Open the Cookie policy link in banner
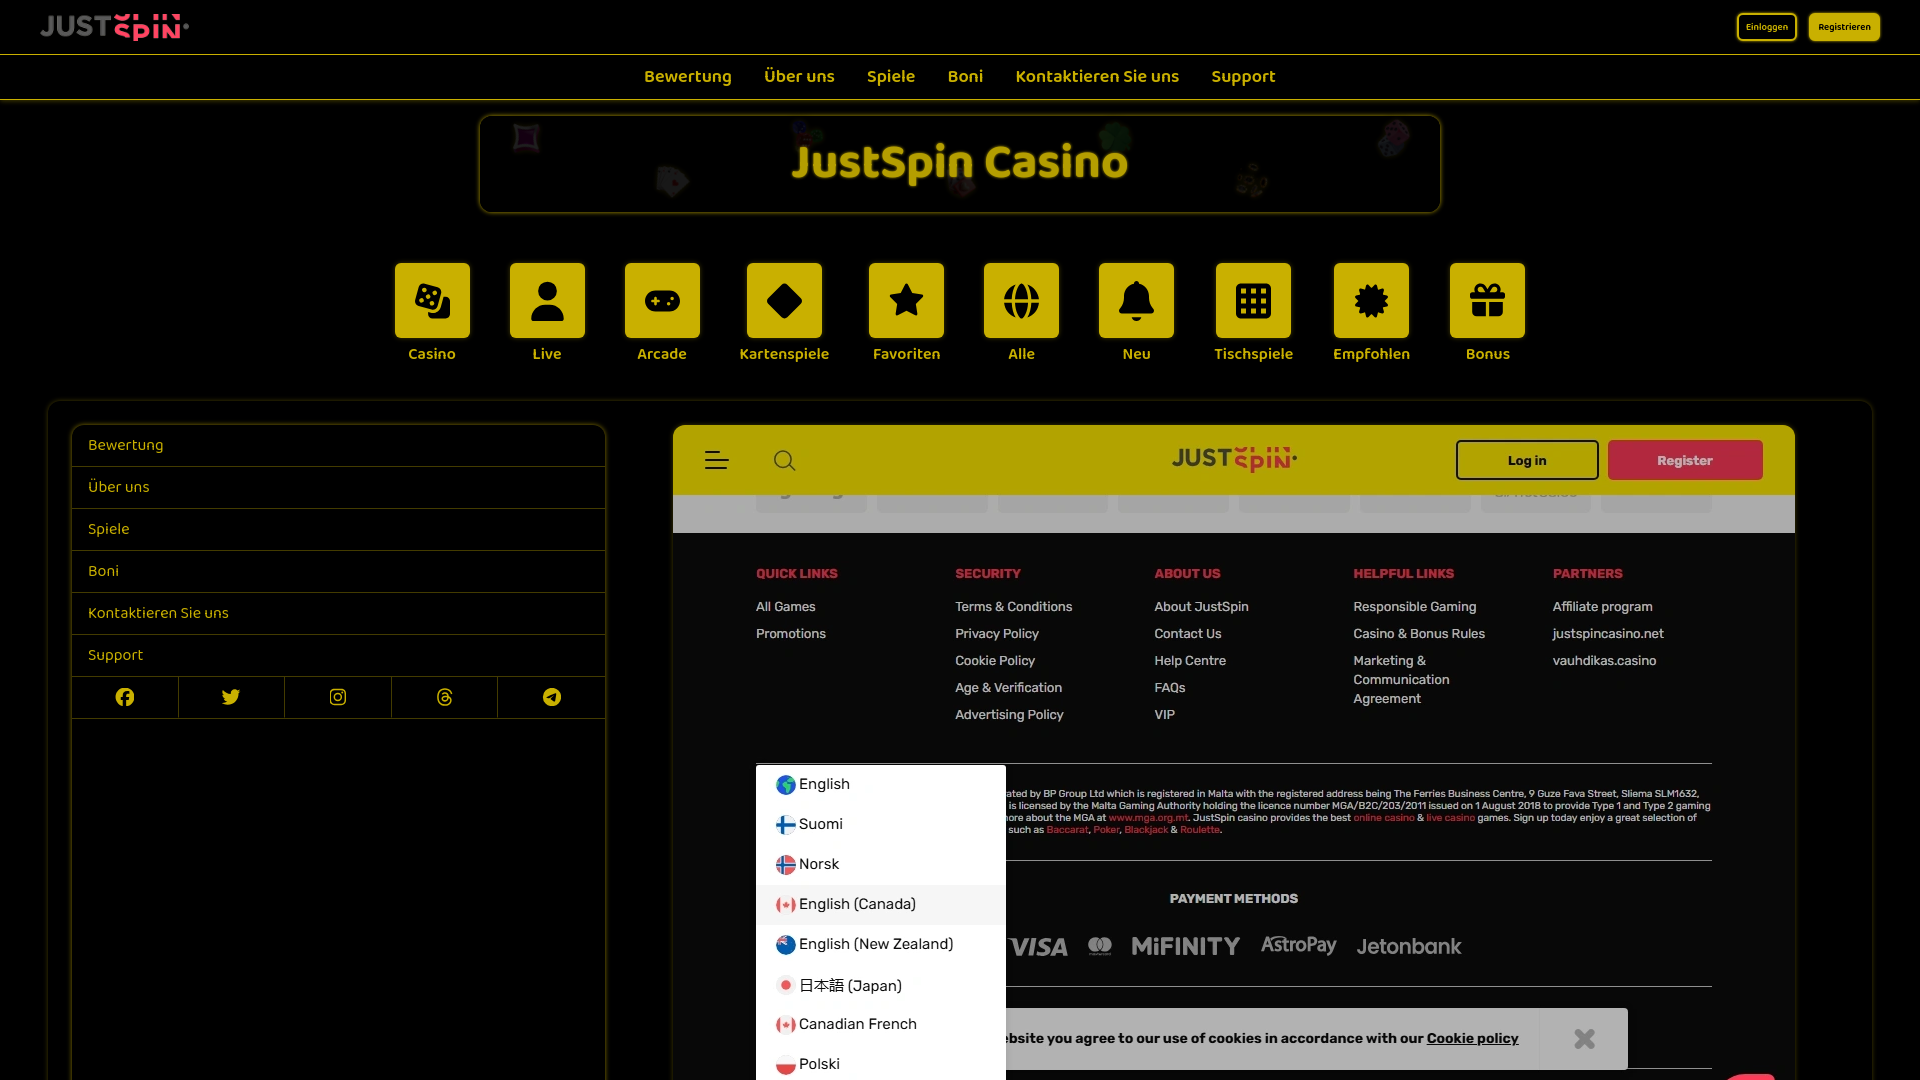The width and height of the screenshot is (1920, 1080). [1472, 1039]
